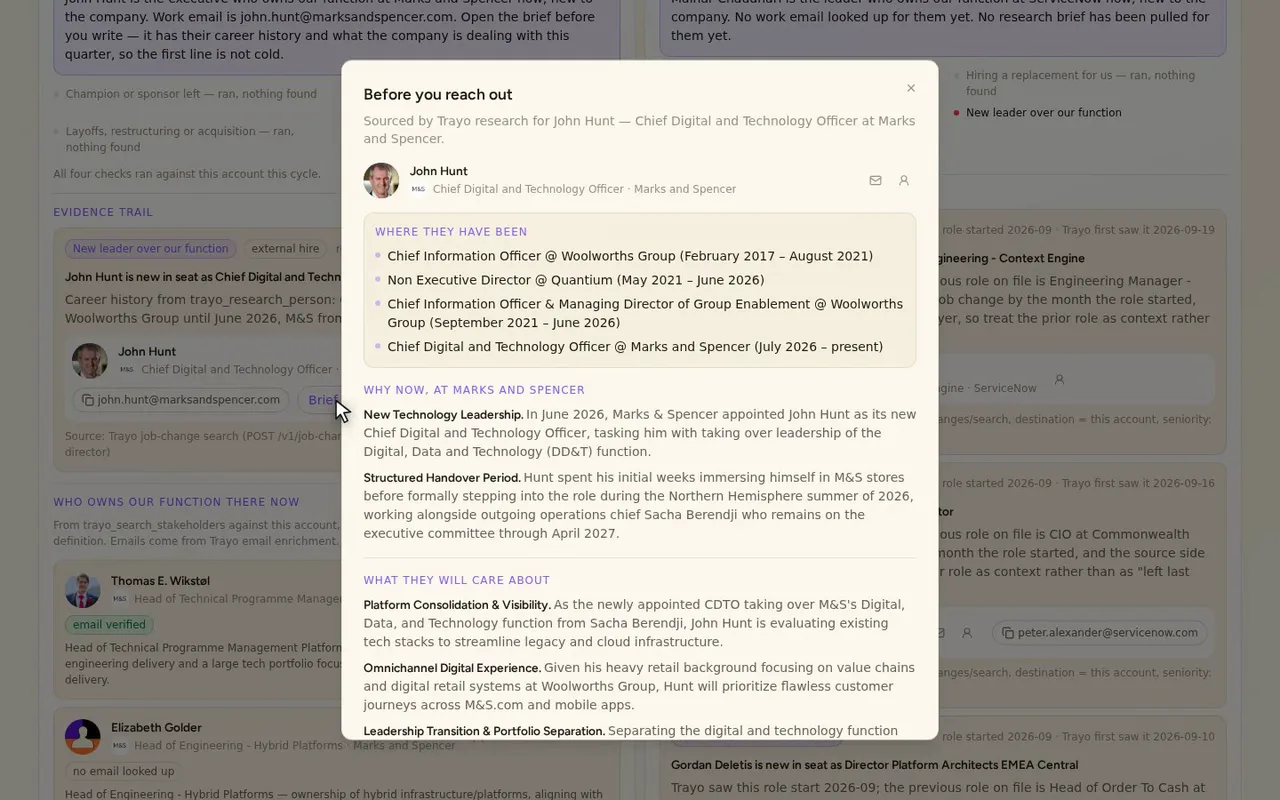
Task: Click the 'email verified' badge
Action: point(109,625)
